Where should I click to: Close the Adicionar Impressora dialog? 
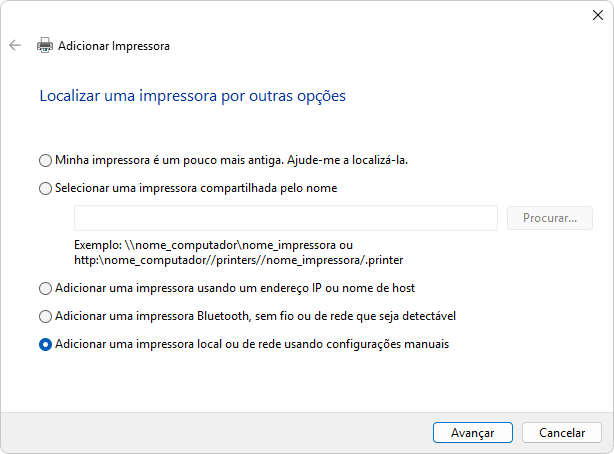pyautogui.click(x=598, y=15)
